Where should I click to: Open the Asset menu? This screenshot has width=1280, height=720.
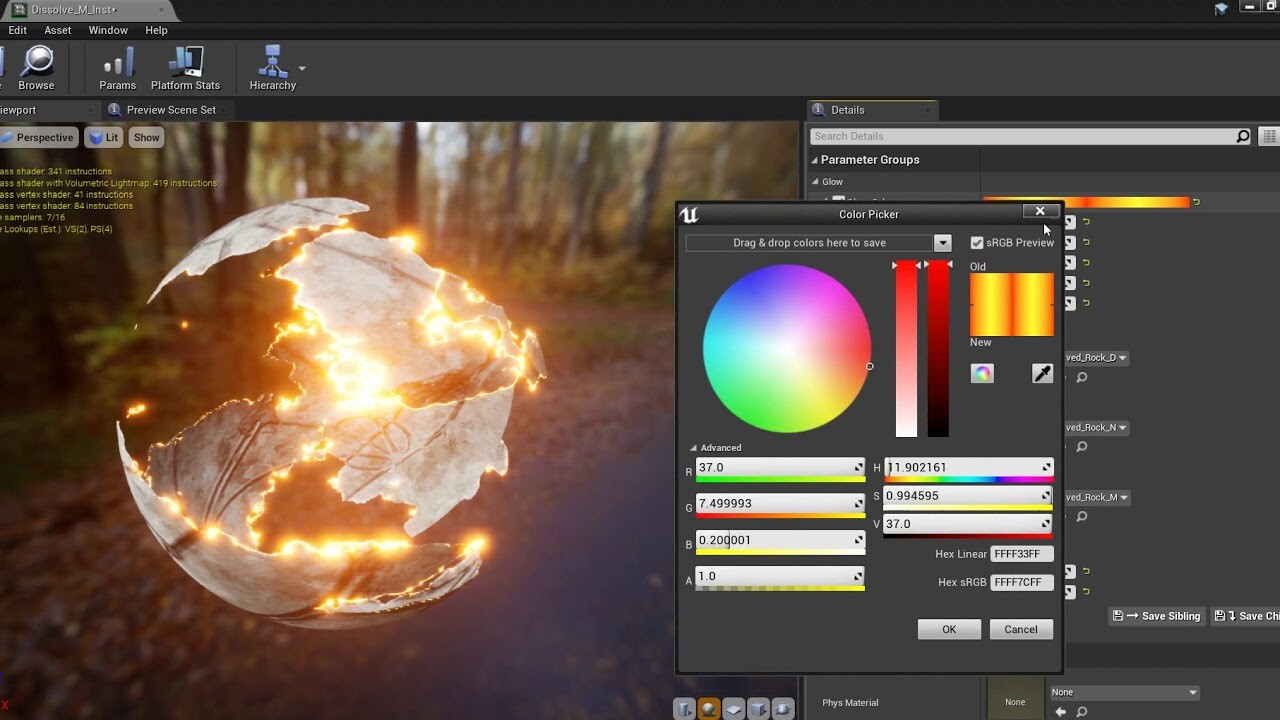[57, 30]
